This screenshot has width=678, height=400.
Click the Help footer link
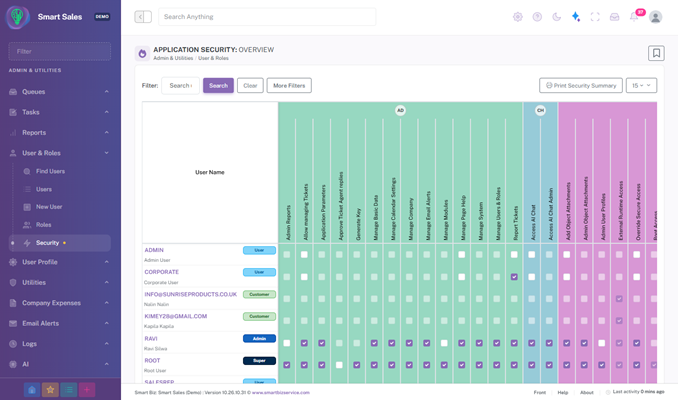[x=563, y=393]
